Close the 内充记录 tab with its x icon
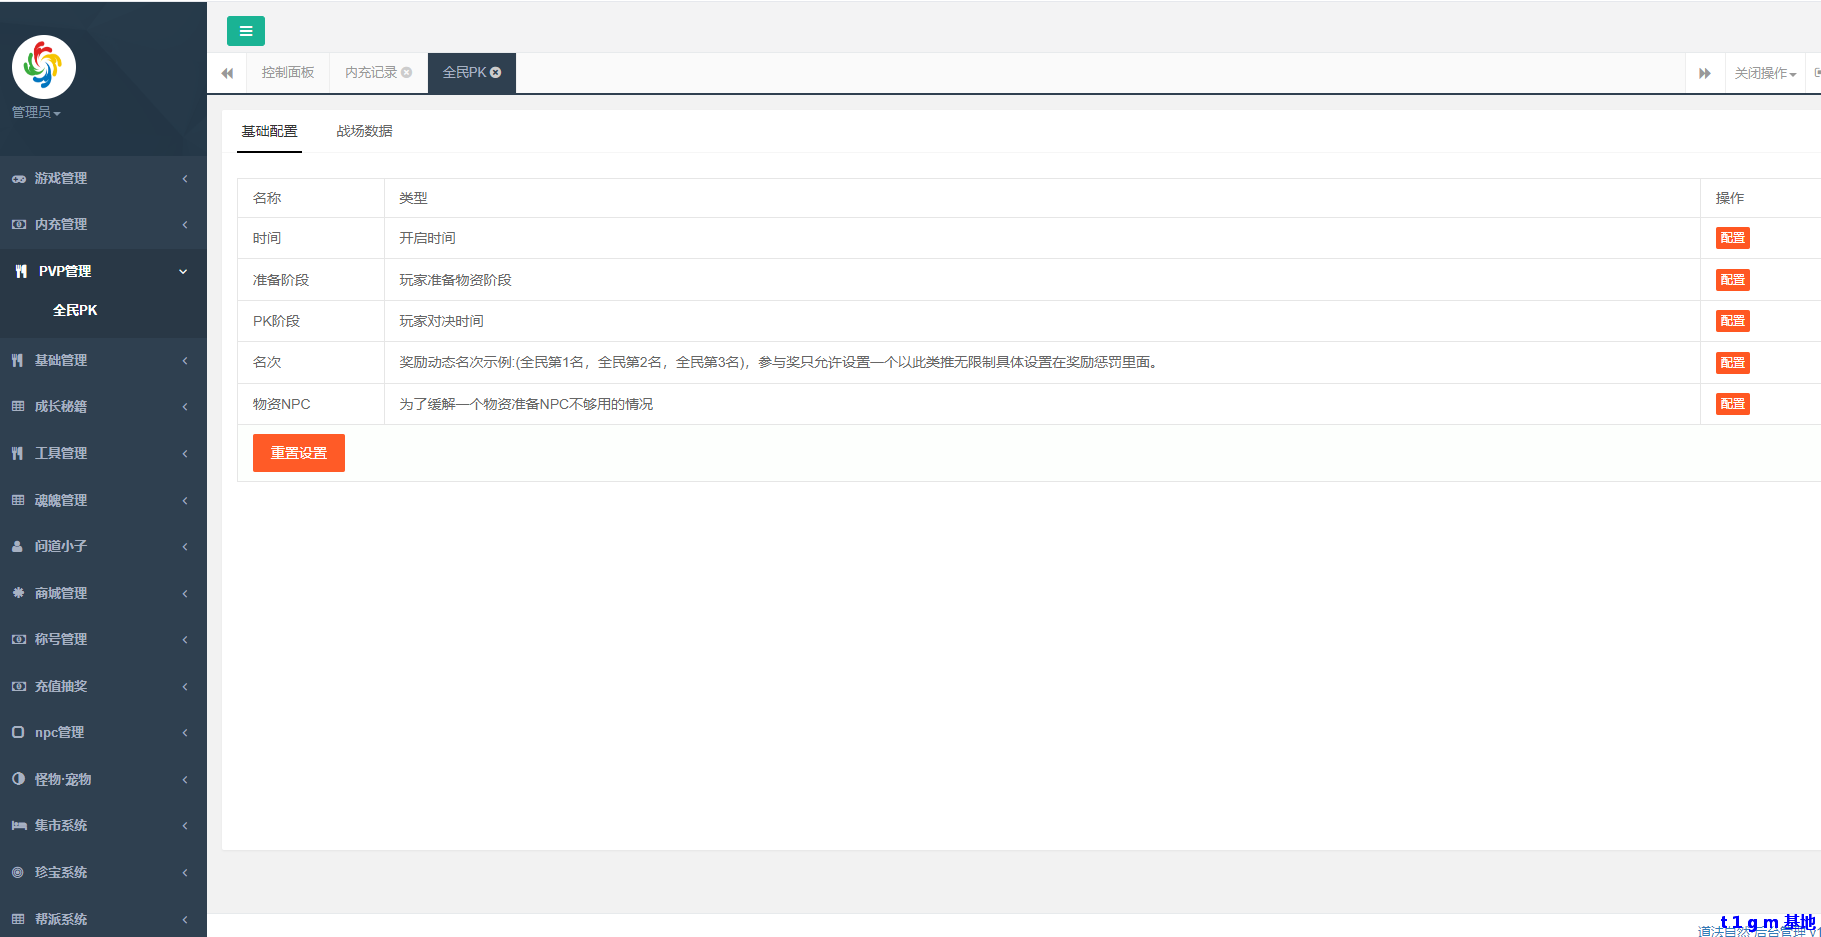This screenshot has width=1821, height=937. [407, 72]
